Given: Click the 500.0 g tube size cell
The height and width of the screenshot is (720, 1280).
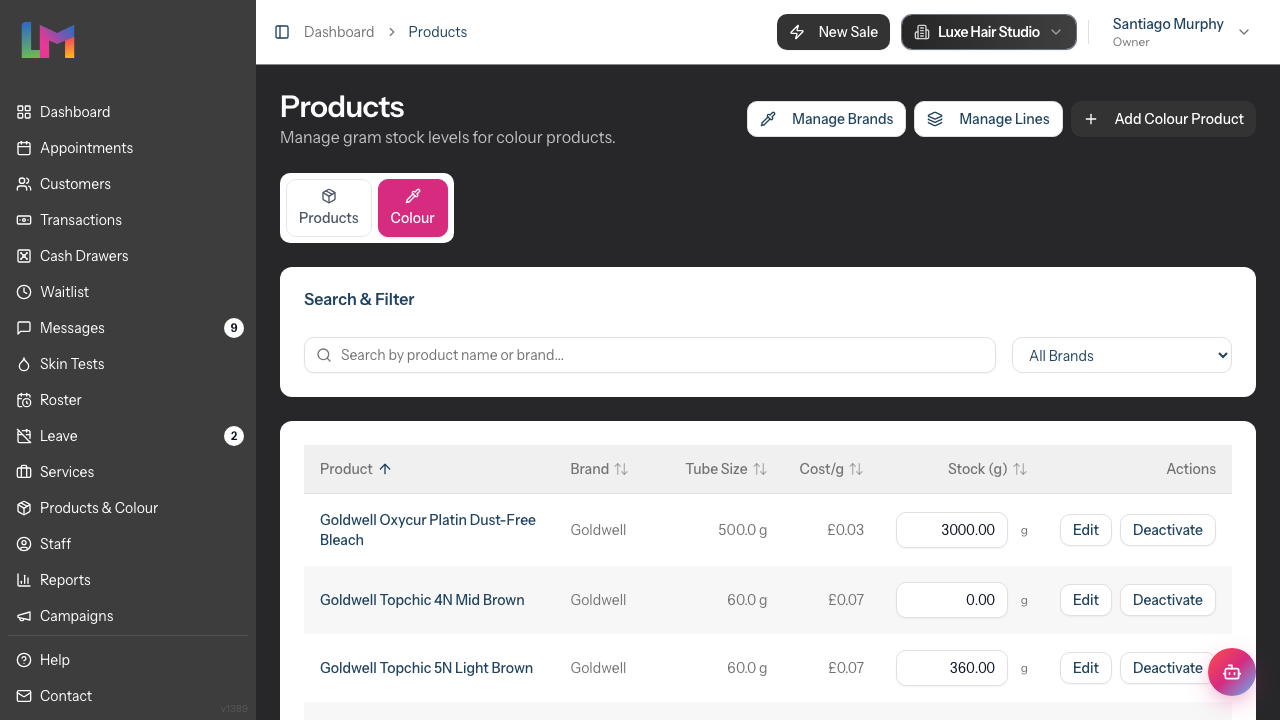Looking at the screenshot, I should (743, 530).
